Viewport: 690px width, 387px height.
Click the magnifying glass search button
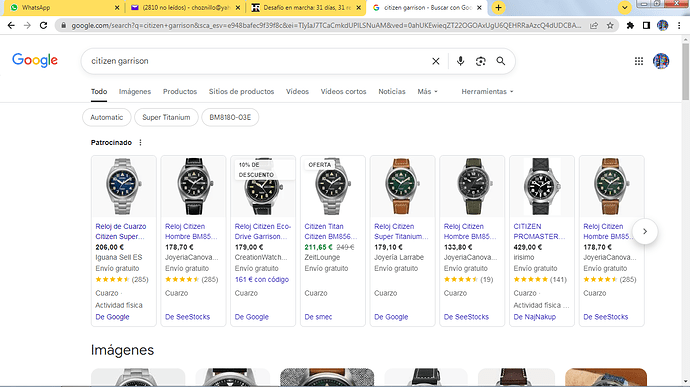[x=501, y=61]
